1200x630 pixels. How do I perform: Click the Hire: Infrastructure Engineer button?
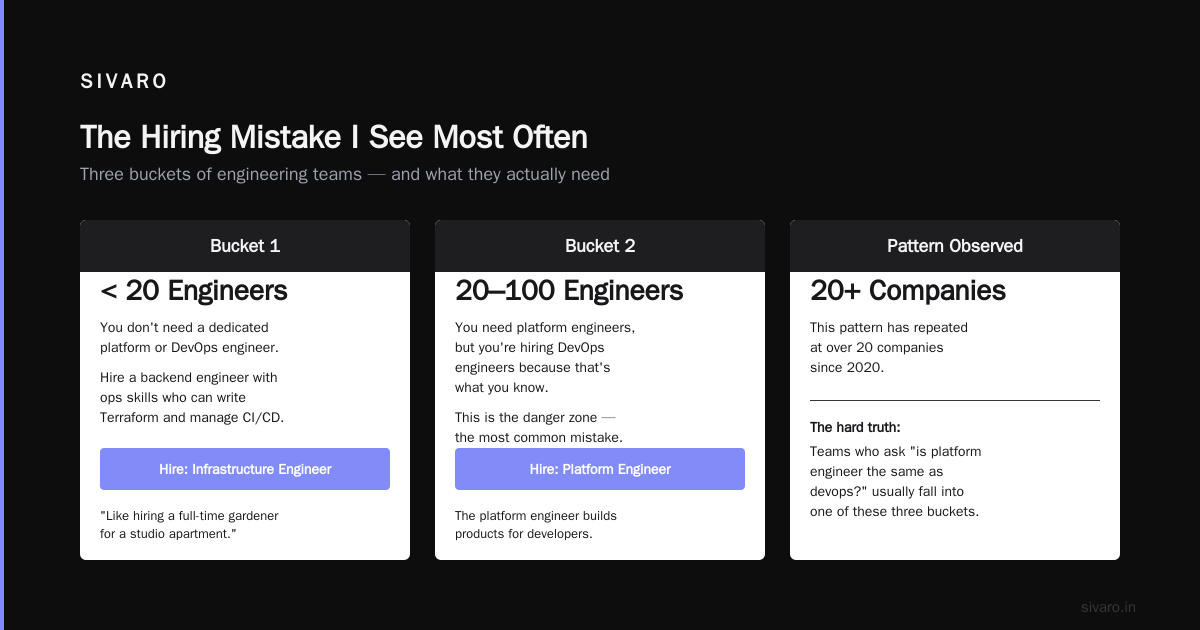click(x=245, y=469)
